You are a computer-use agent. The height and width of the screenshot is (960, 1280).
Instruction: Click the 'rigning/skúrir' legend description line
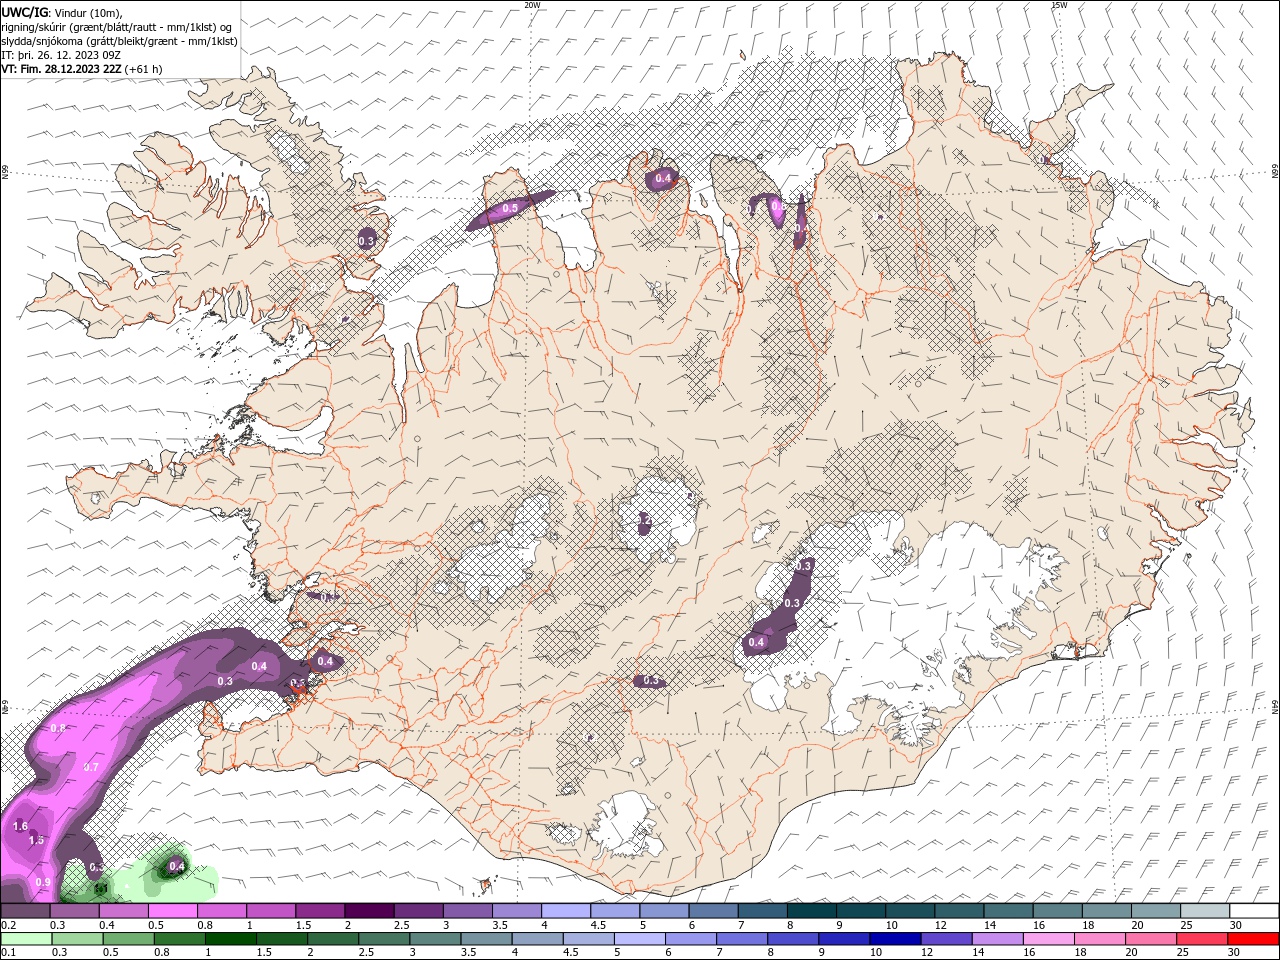point(116,27)
